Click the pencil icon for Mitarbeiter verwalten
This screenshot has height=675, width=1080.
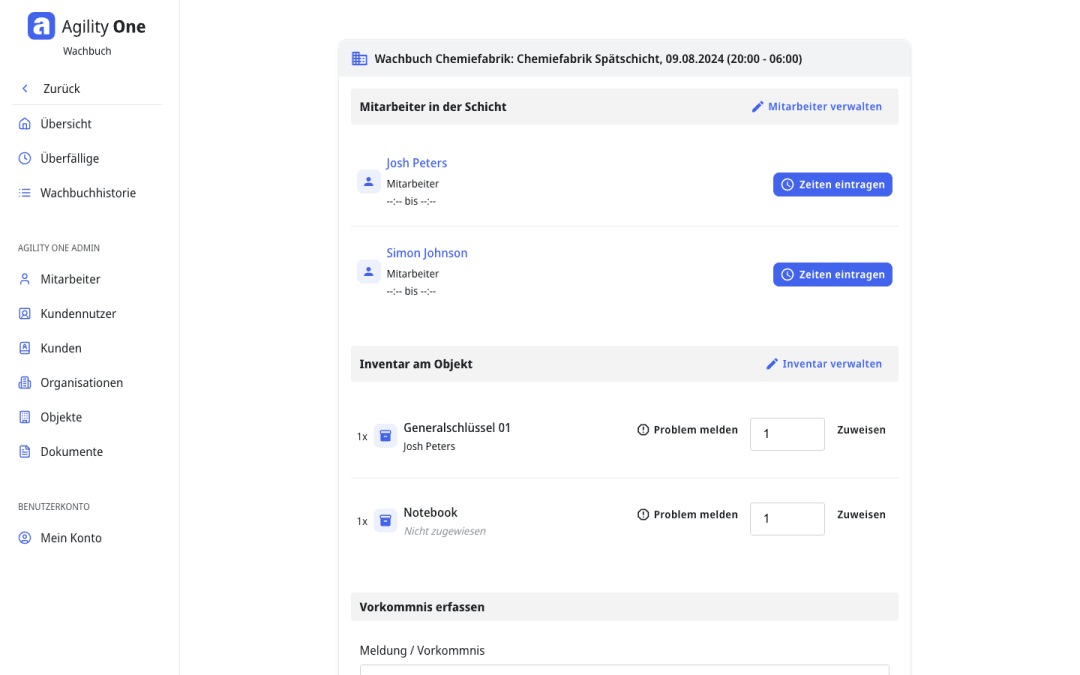point(757,107)
